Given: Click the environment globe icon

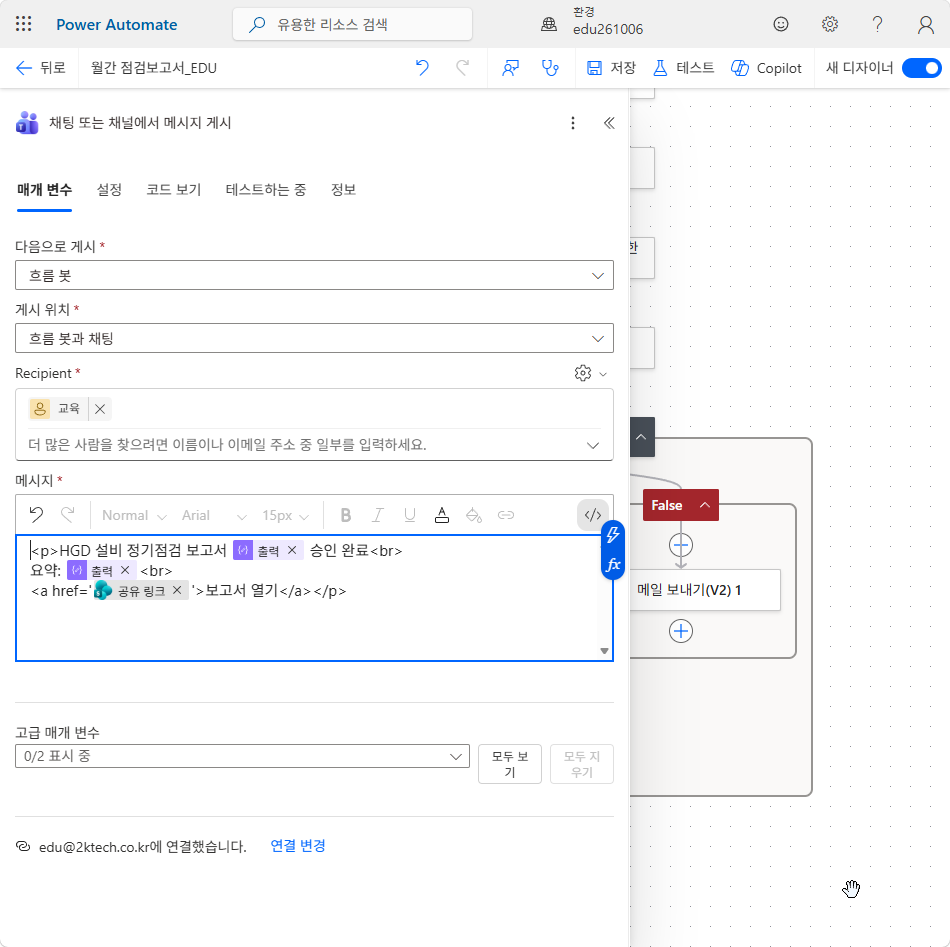Looking at the screenshot, I should click(549, 24).
